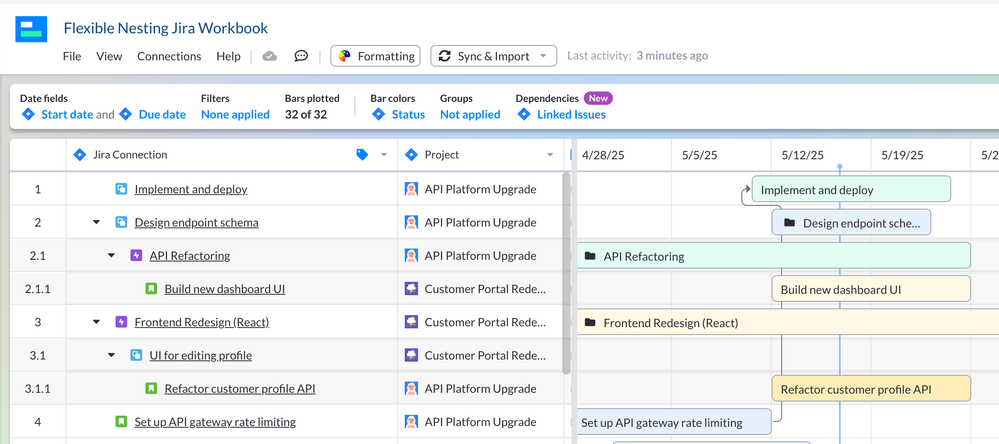Click the 5/12/25 timeline date header
Viewport: 999px width, 444px height.
(802, 155)
